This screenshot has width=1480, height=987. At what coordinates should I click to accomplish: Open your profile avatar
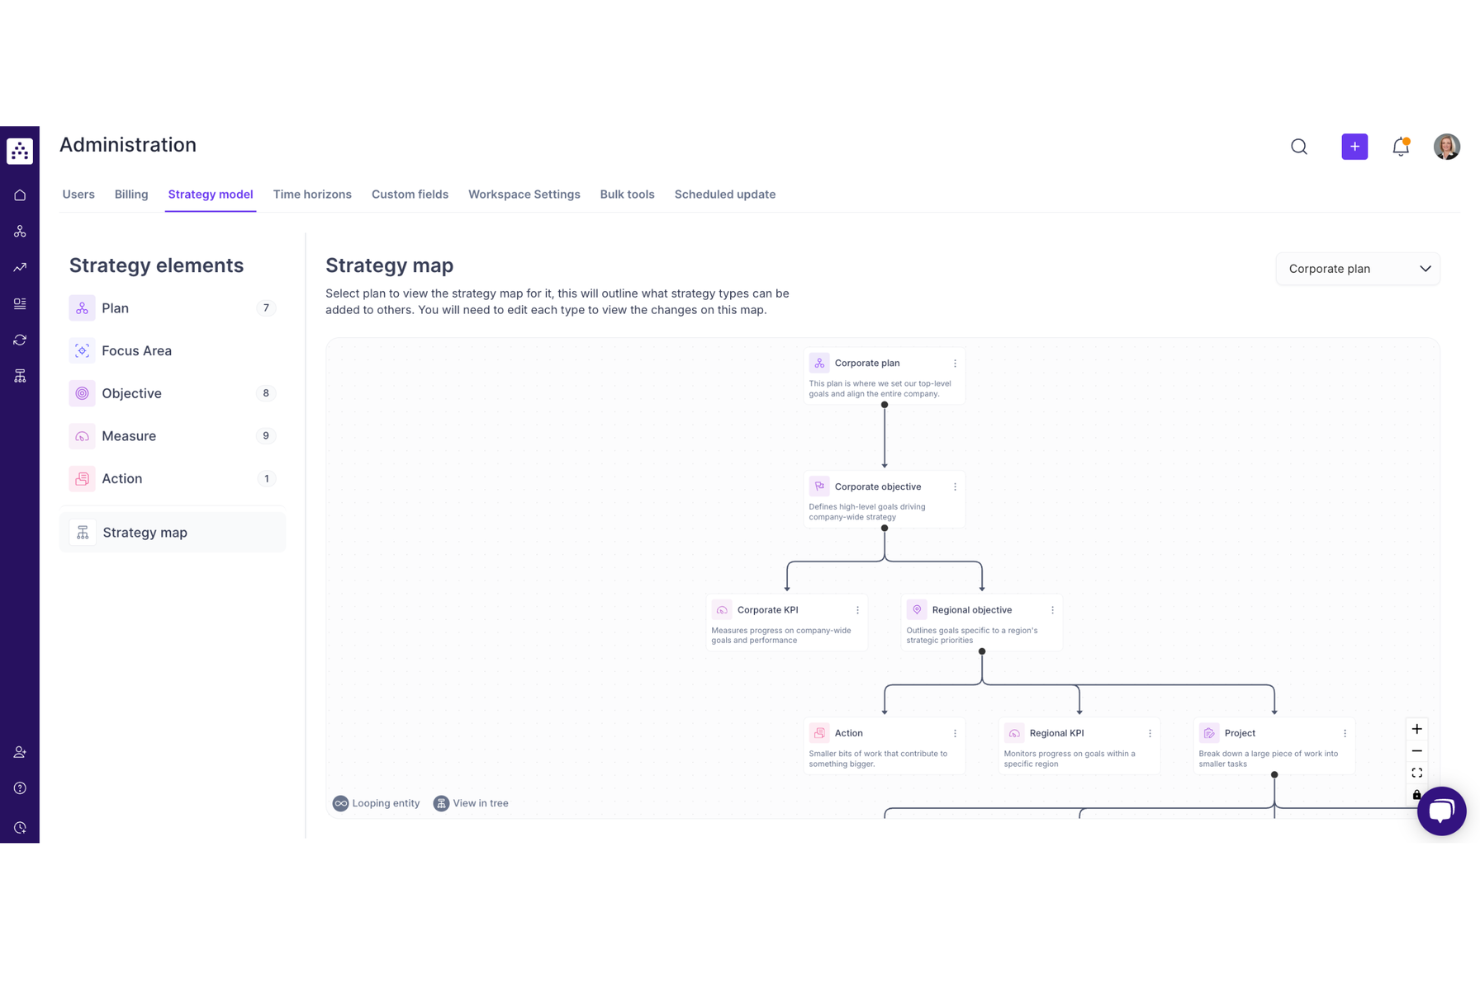(x=1446, y=146)
